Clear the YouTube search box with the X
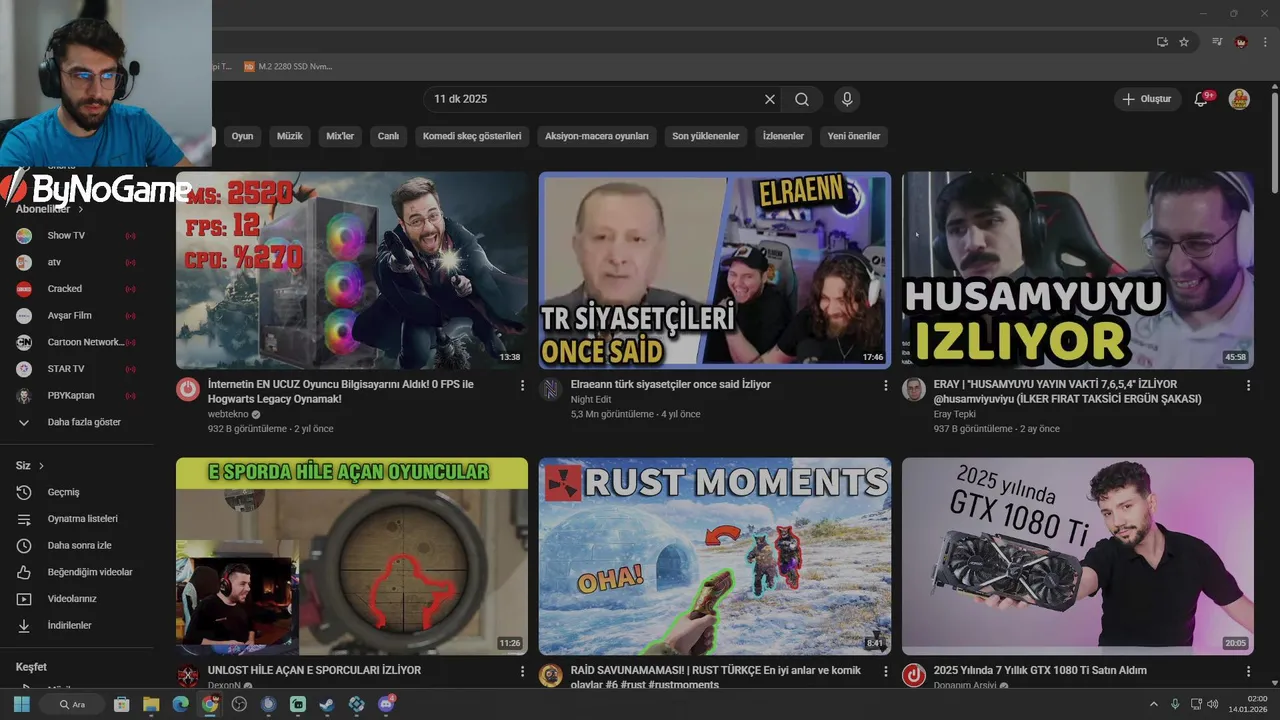Viewport: 1280px width, 720px height. 770,99
